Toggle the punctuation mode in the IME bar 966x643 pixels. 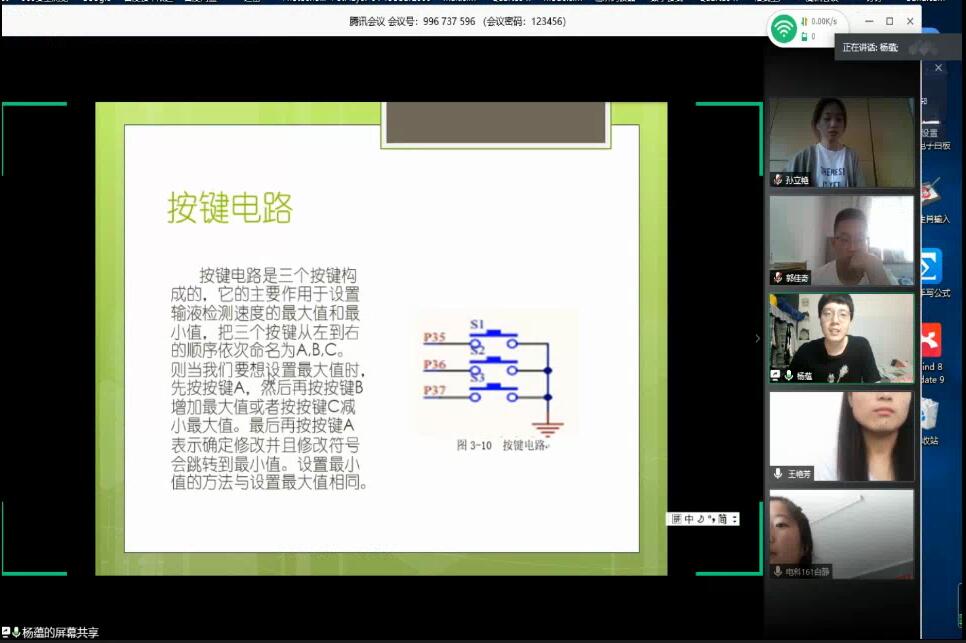coord(710,519)
